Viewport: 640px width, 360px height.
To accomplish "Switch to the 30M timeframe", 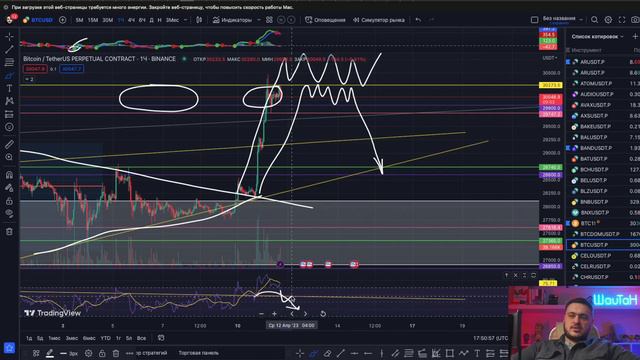I will (x=107, y=20).
